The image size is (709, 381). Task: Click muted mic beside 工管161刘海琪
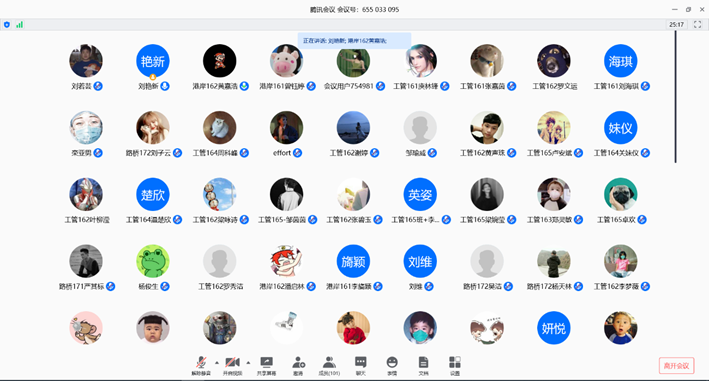[x=645, y=86]
